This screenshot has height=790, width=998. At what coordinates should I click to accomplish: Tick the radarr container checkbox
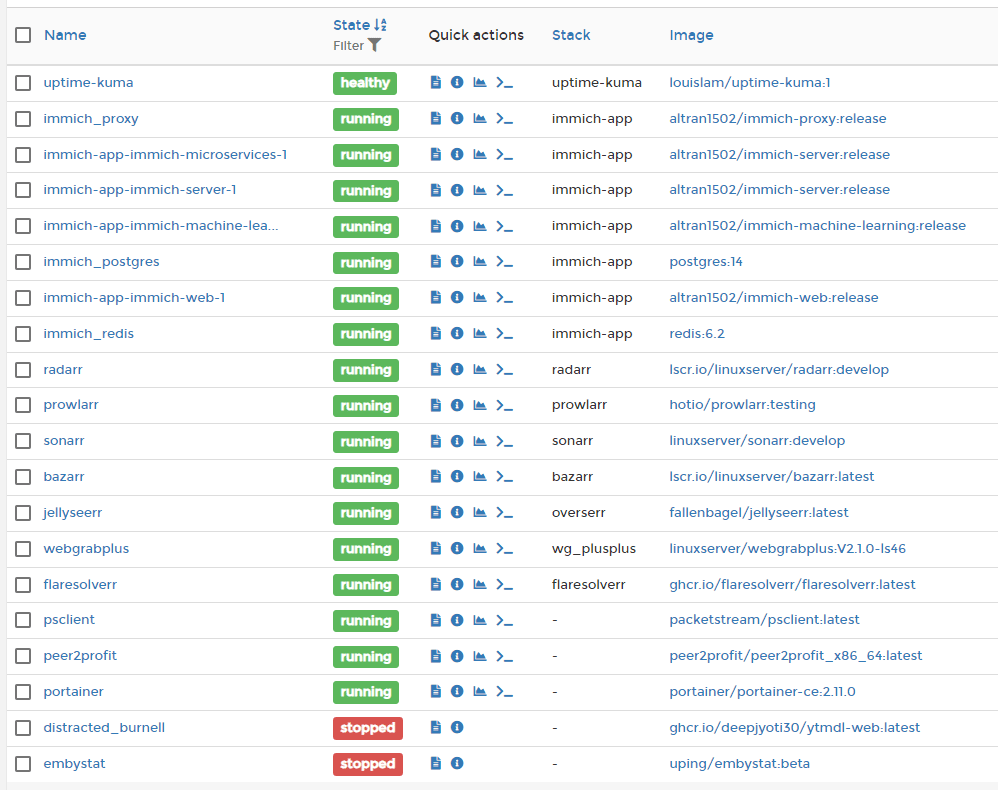click(x=23, y=369)
